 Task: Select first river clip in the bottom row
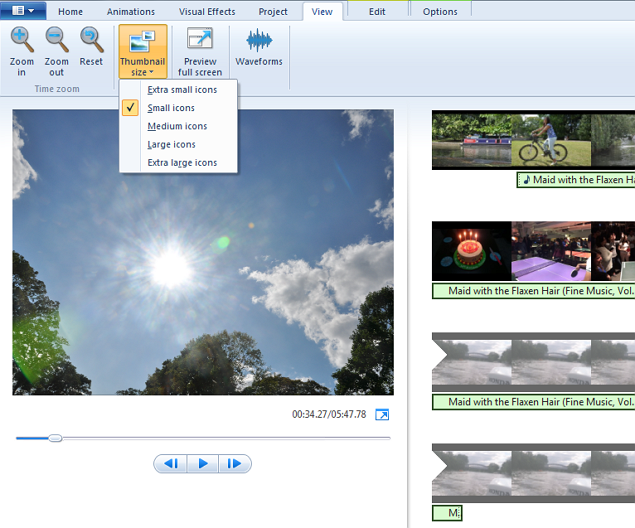click(x=472, y=473)
